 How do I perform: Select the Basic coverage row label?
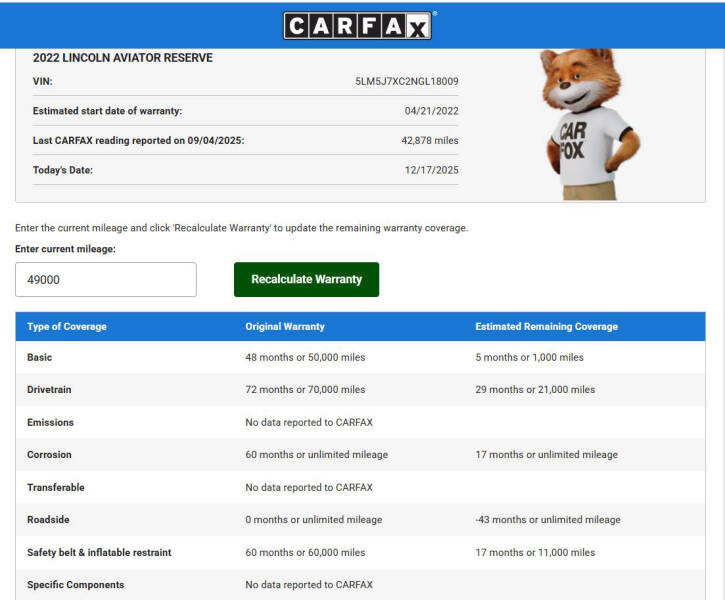40,357
